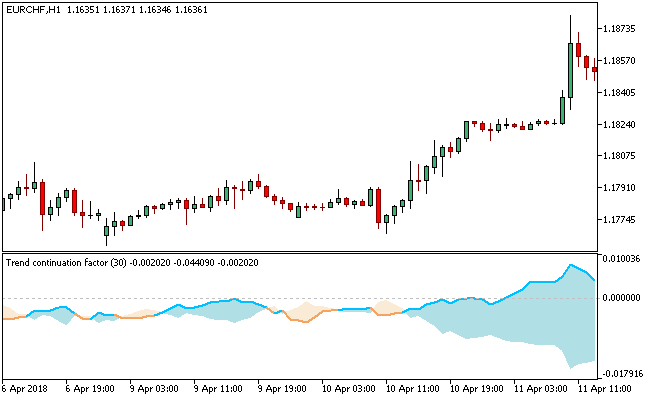
Task: Click the 0.010036 indicator scale value
Action: click(x=624, y=259)
